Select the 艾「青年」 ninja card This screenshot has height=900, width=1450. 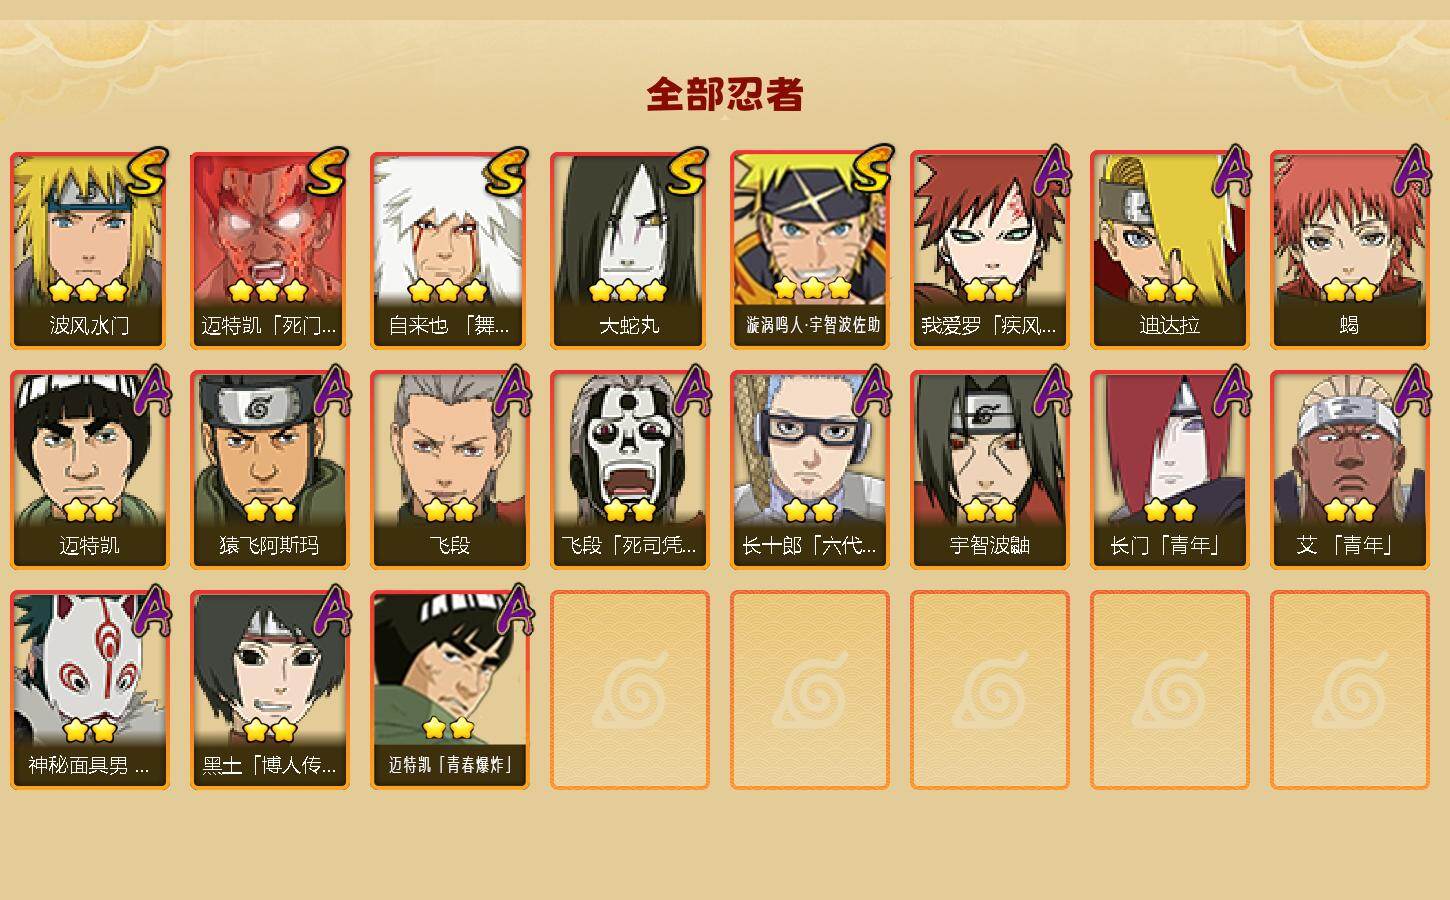[x=1350, y=470]
